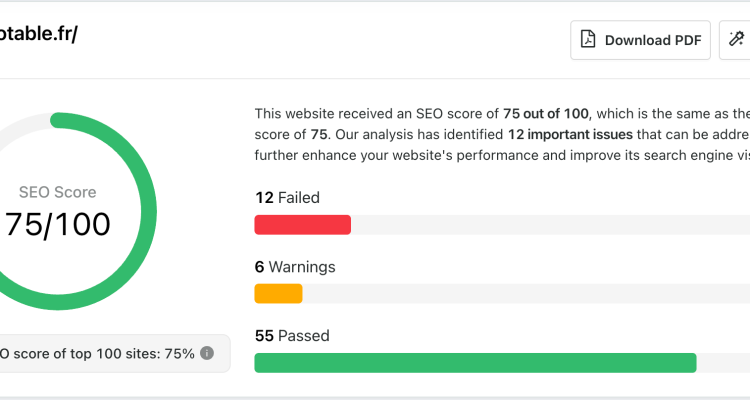
Task: Click the bold '75 out of 100' text
Action: 546,113
